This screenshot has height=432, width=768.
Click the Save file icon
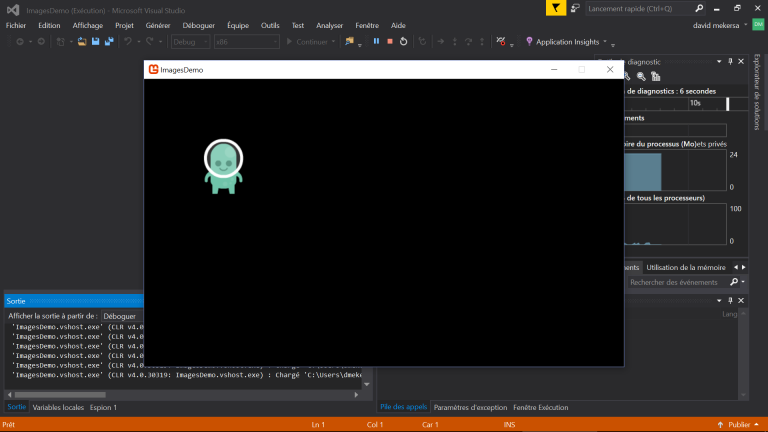96,42
